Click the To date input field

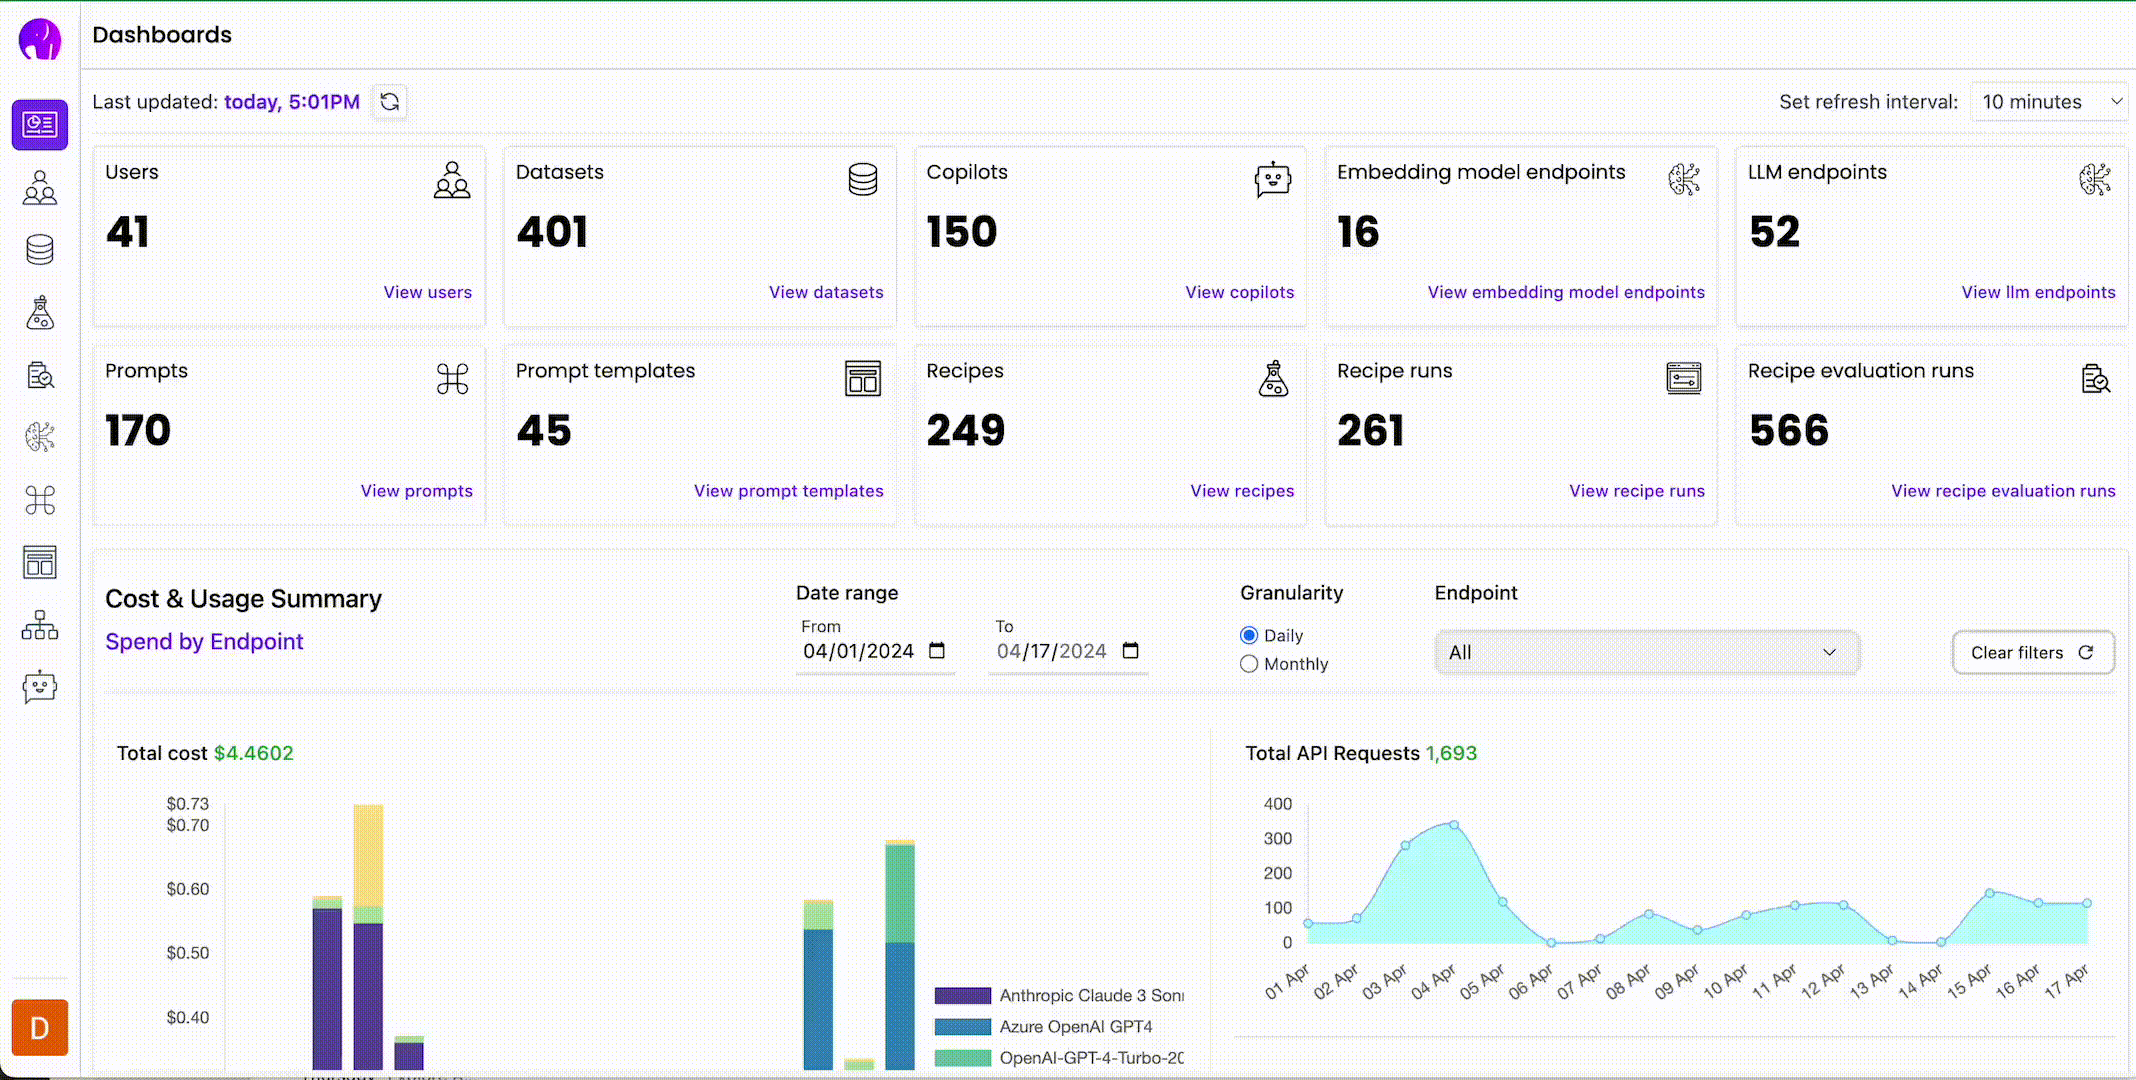[1050, 651]
